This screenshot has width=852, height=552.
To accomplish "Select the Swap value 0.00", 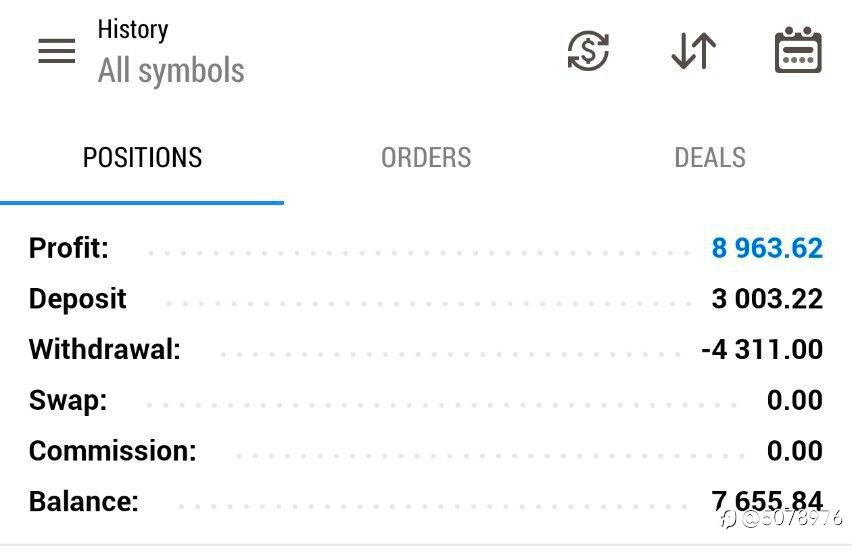I will coord(795,400).
